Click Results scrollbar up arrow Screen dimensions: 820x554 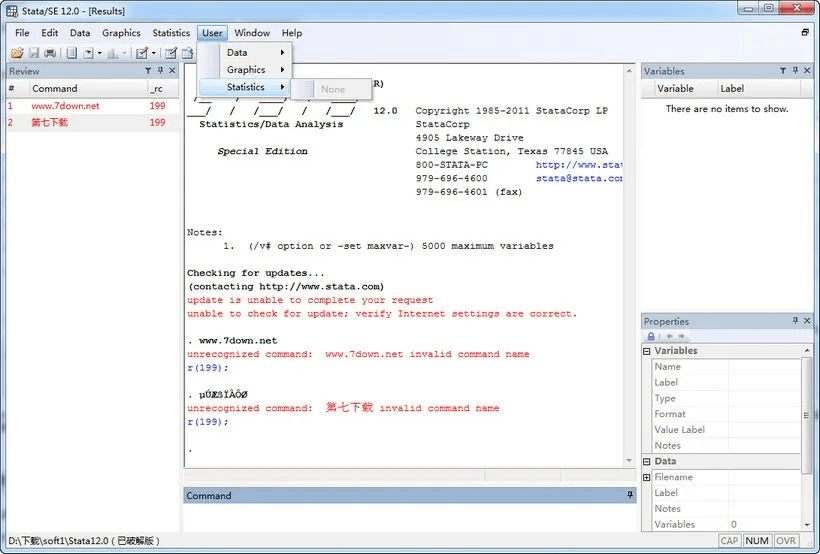click(629, 70)
